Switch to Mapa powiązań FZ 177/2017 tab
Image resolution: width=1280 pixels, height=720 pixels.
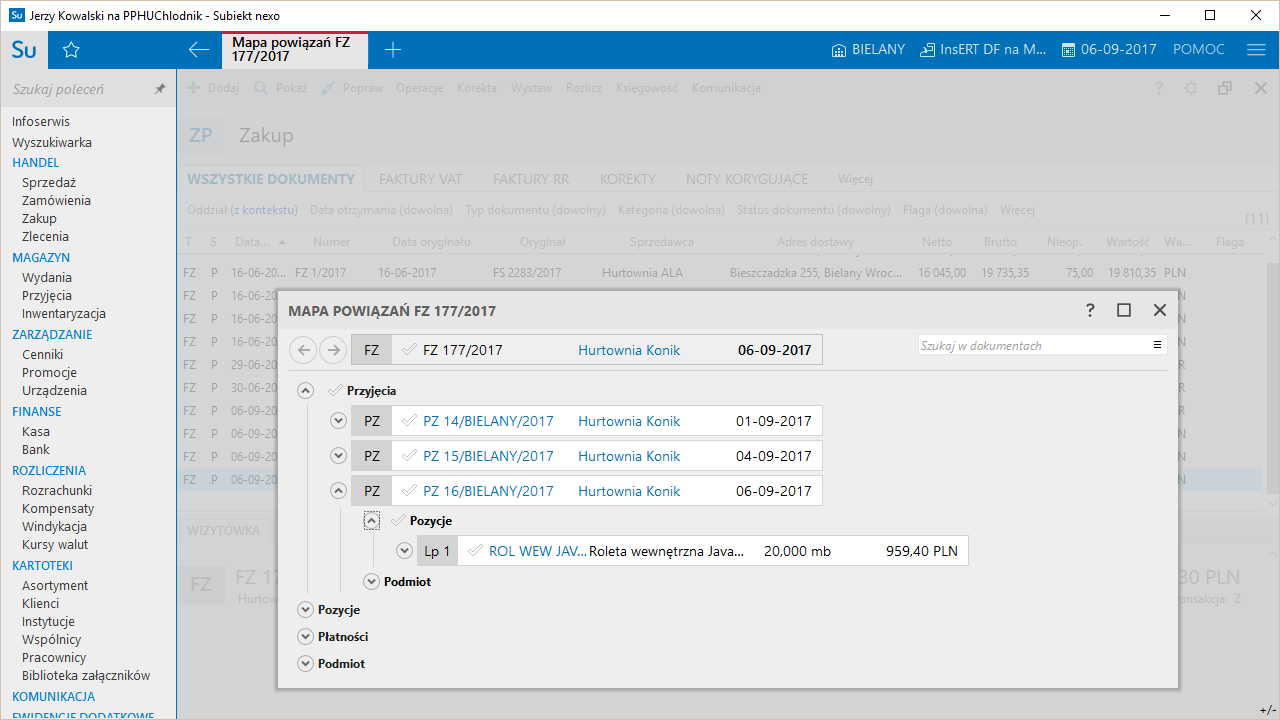click(x=294, y=50)
